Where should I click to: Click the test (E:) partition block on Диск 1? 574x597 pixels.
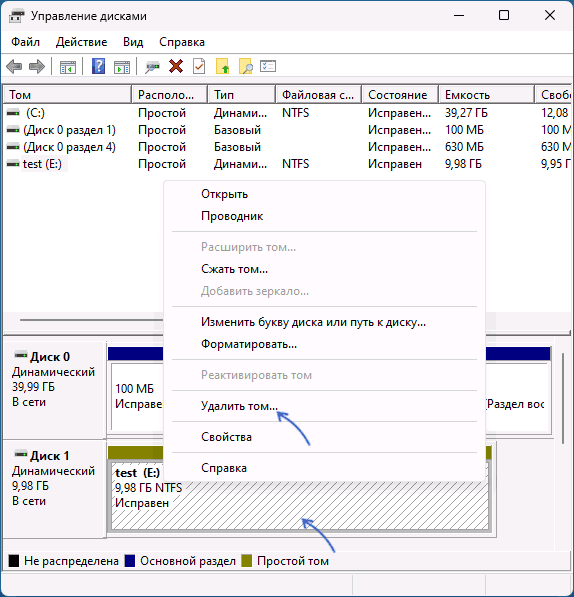click(300, 495)
